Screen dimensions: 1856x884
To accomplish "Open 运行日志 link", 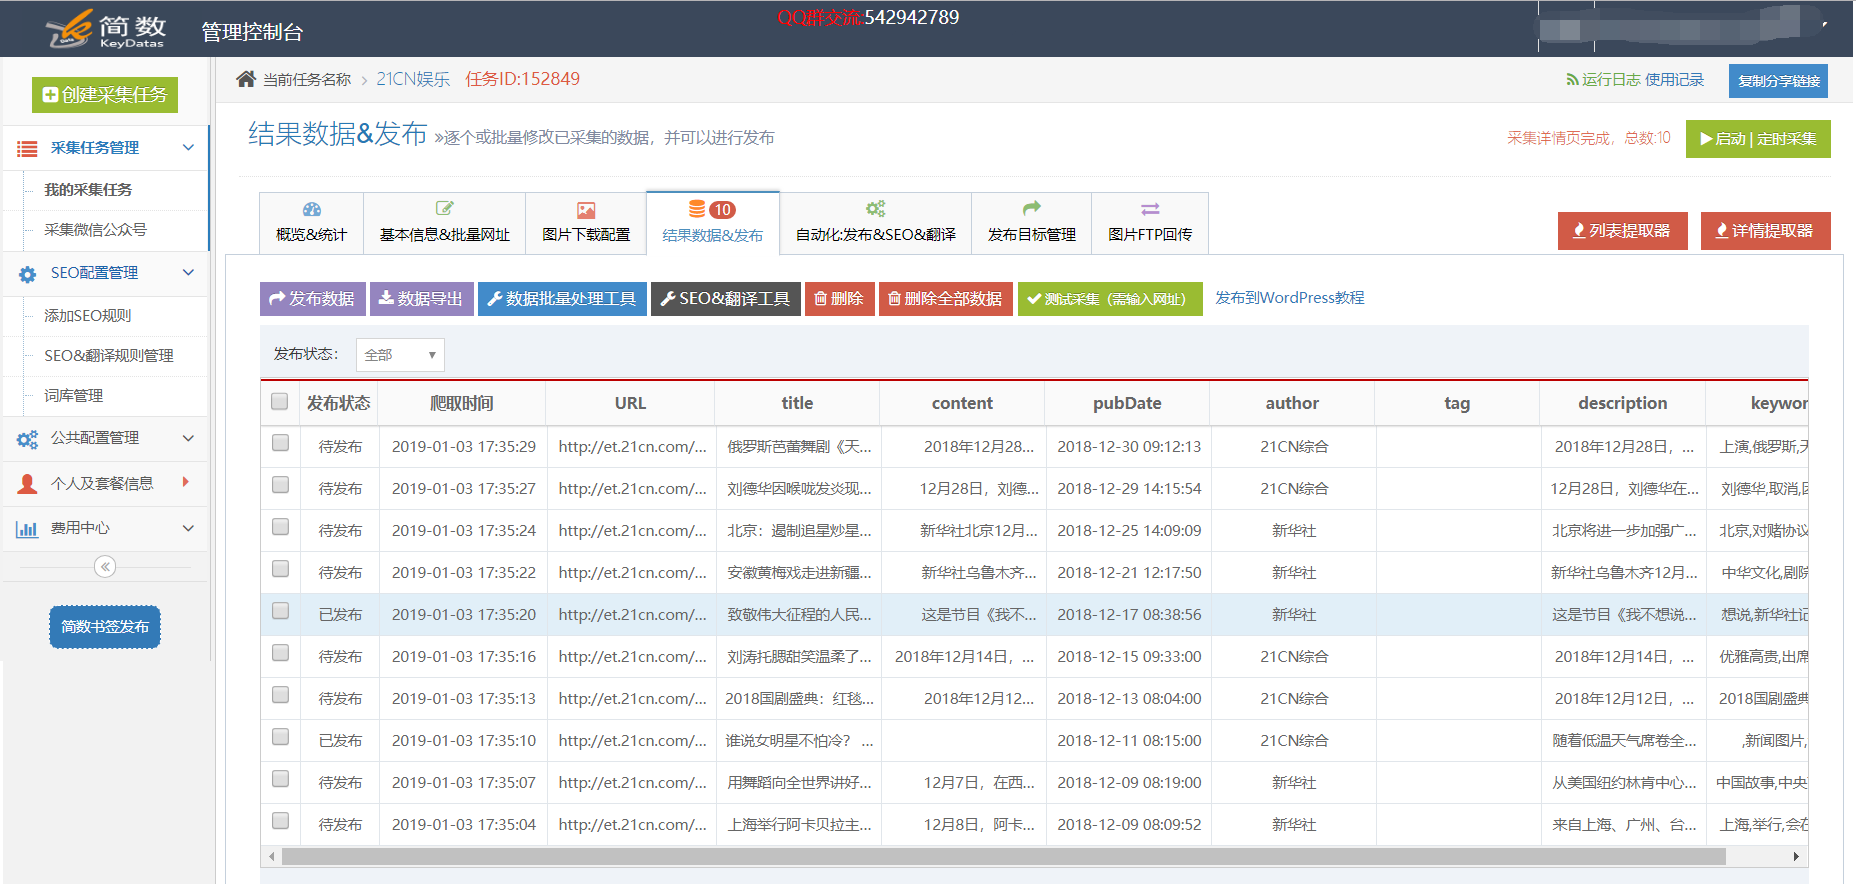I will point(1612,80).
